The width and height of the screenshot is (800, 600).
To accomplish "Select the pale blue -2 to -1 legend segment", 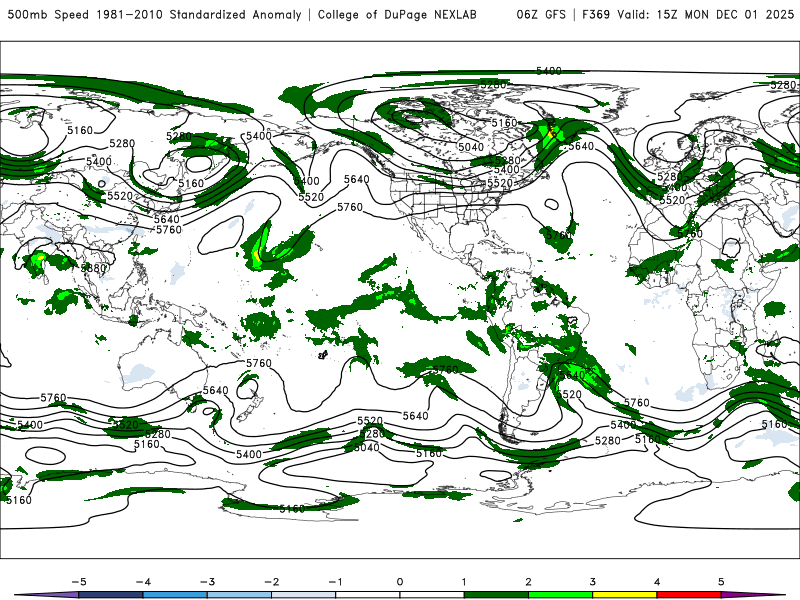I will coord(304,595).
